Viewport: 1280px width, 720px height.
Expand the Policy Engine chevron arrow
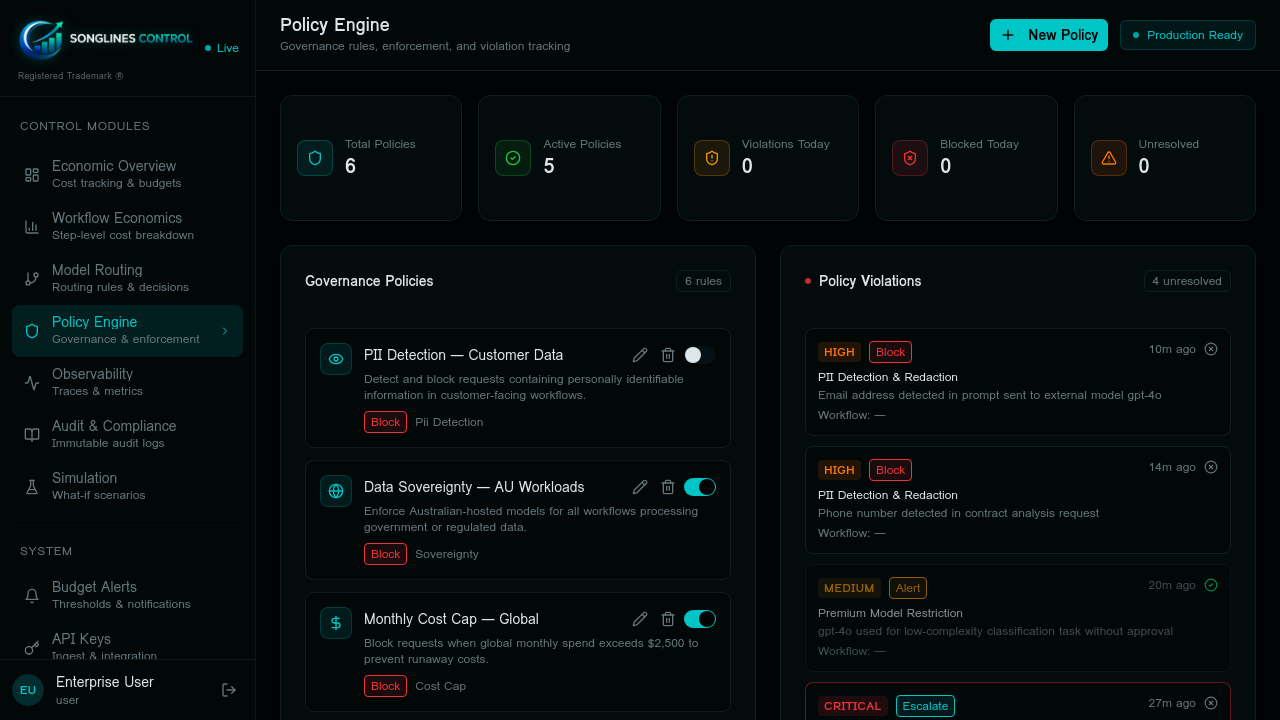tap(225, 331)
